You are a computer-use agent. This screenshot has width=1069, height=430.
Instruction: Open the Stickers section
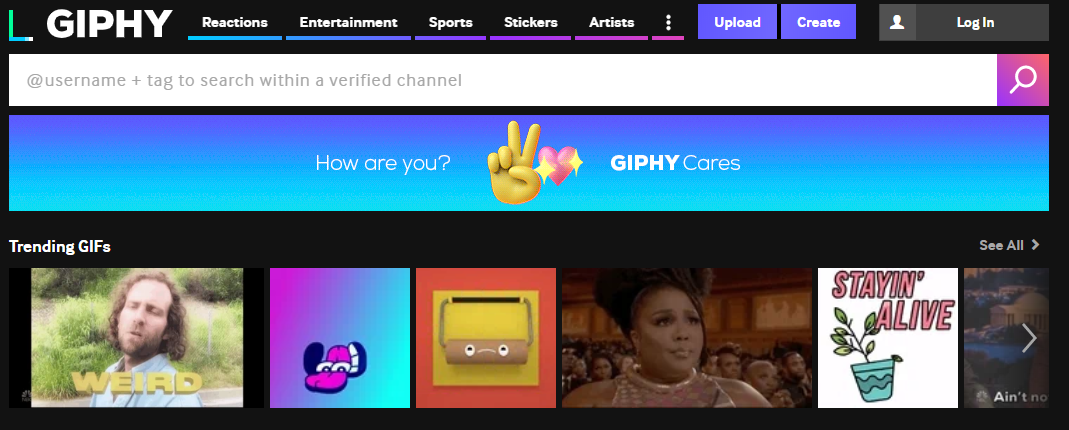tap(530, 22)
